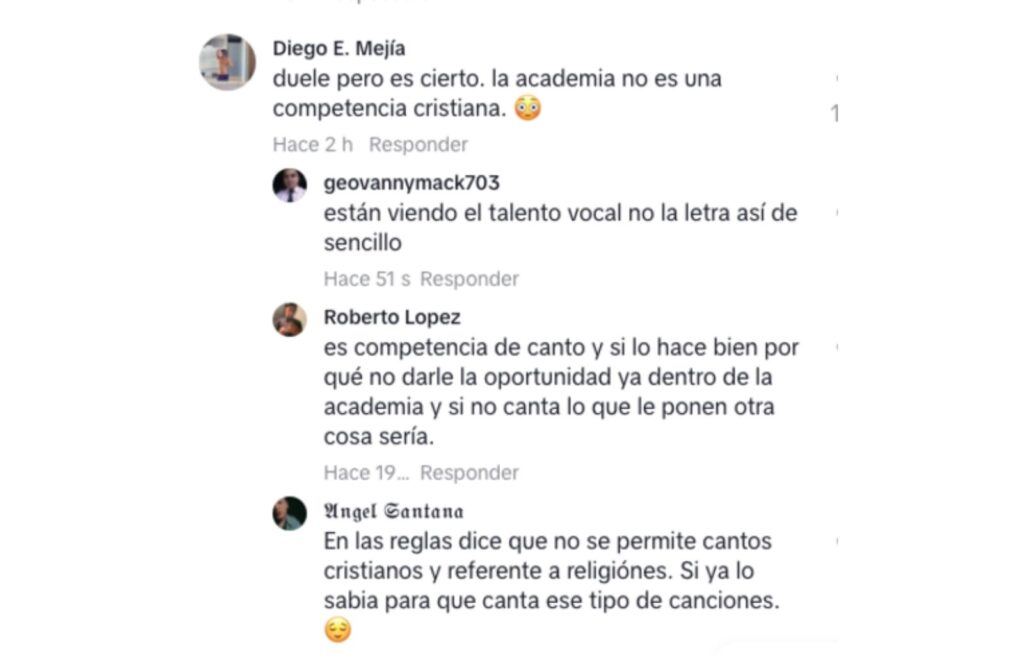Open Roberto Lopez's profile avatar
Screen dimensions: 1024x655
pos(290,320)
